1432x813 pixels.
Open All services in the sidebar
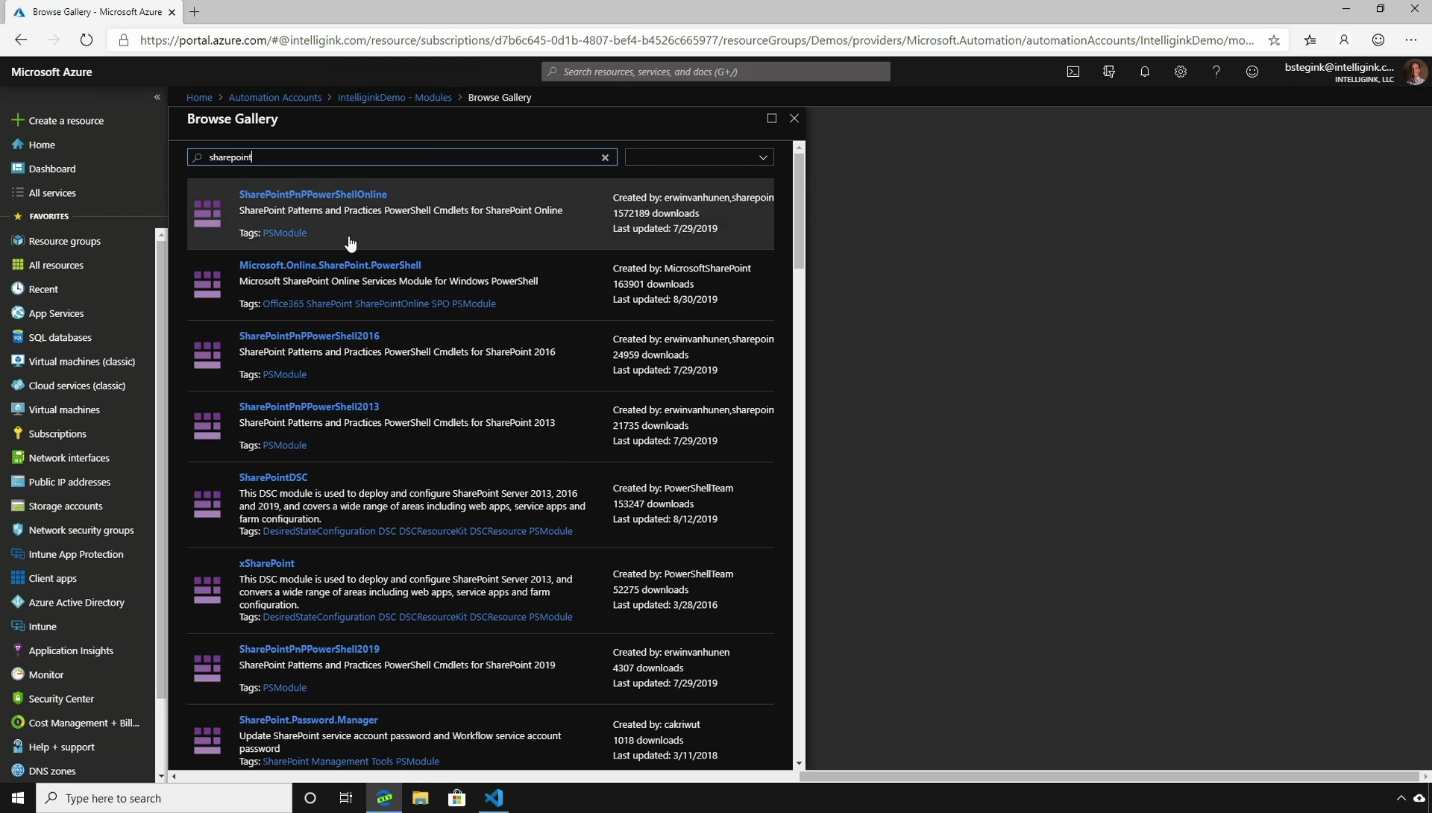pos(52,193)
